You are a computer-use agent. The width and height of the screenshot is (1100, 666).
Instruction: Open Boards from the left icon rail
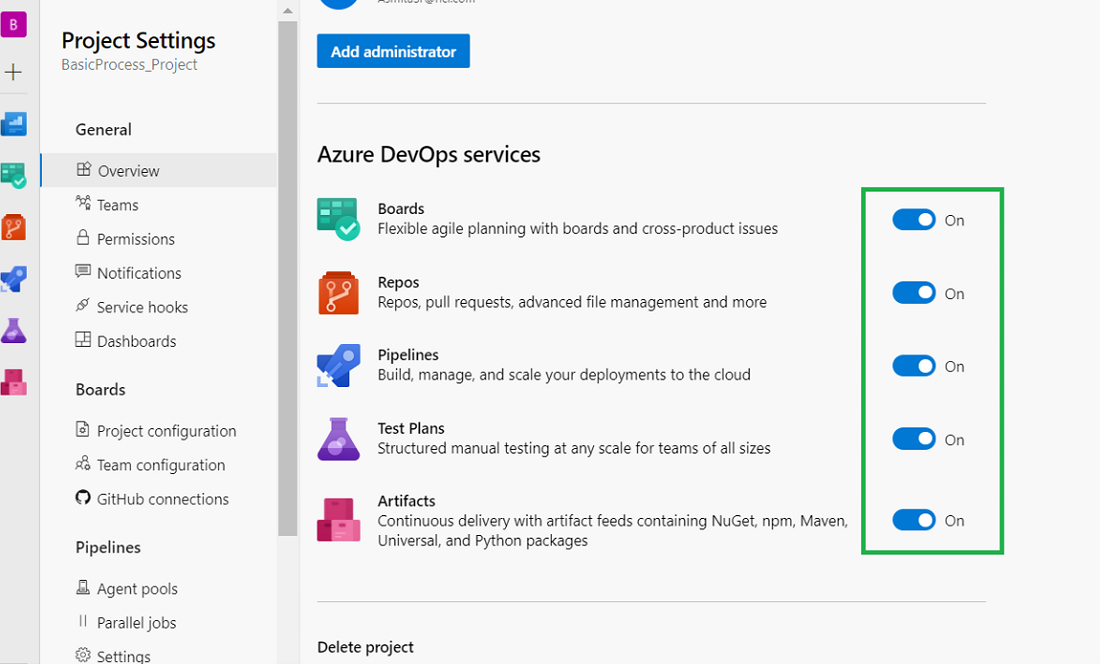[13, 176]
